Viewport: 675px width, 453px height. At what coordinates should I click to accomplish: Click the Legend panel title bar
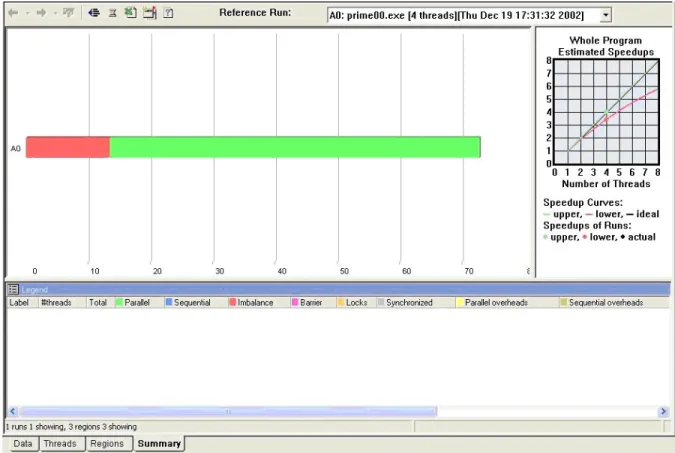coord(338,289)
